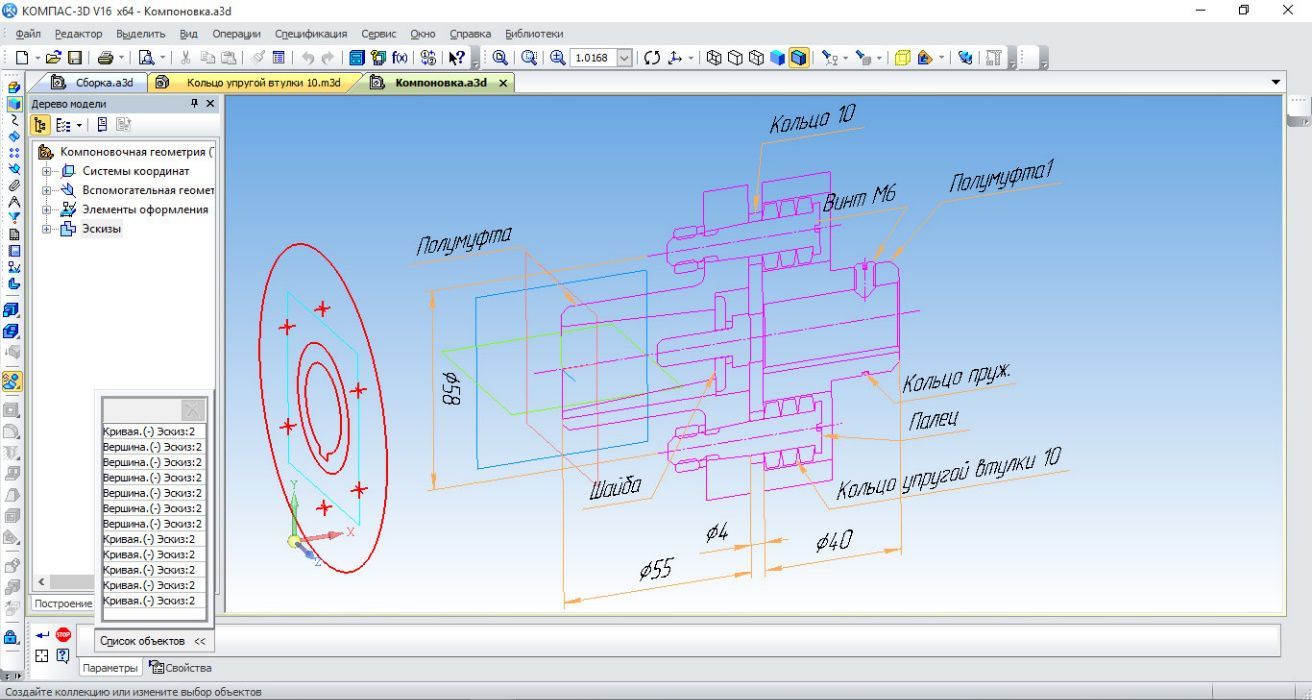Open the Variables f(x) tool
Image resolution: width=1312 pixels, height=700 pixels.
point(400,58)
